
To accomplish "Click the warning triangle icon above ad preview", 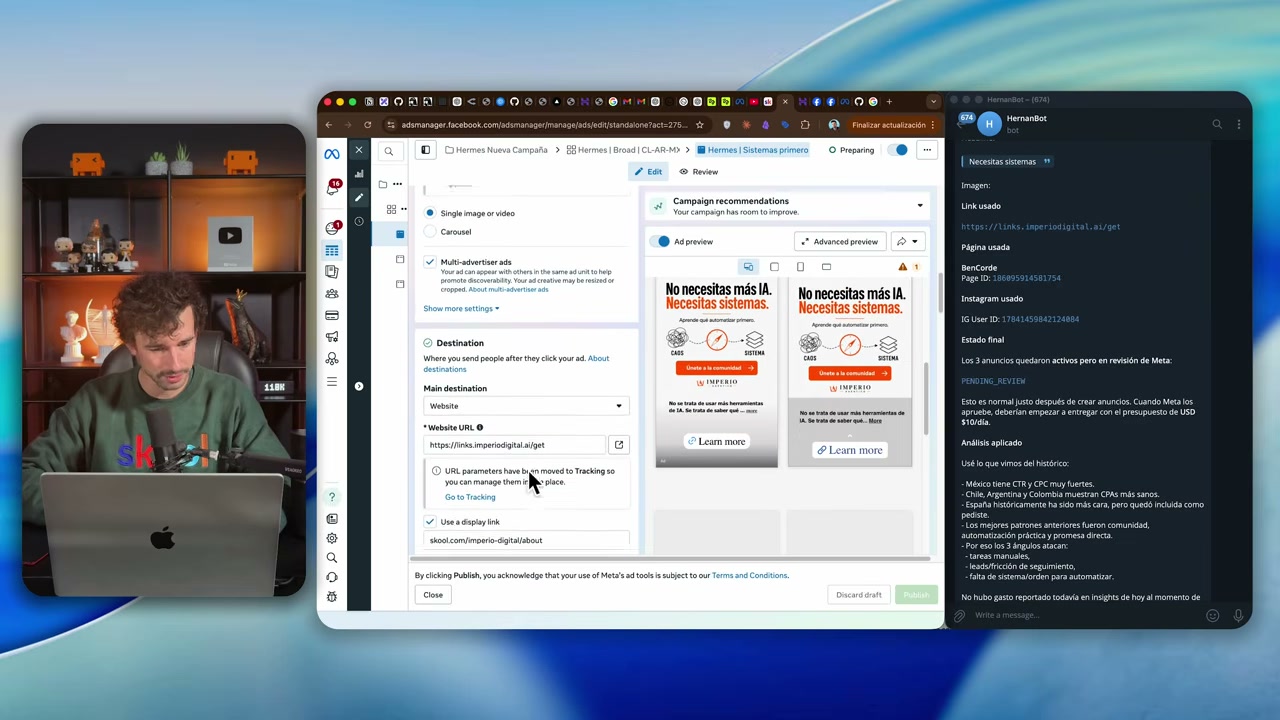I will pyautogui.click(x=902, y=267).
